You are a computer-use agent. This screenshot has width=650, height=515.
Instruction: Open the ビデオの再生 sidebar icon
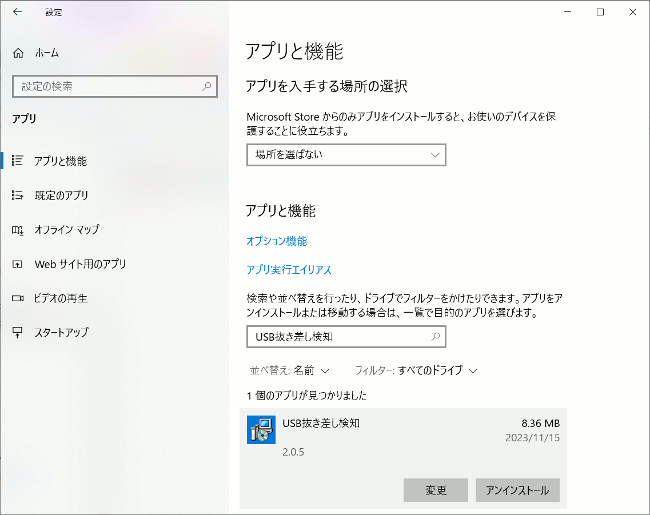pyautogui.click(x=17, y=298)
